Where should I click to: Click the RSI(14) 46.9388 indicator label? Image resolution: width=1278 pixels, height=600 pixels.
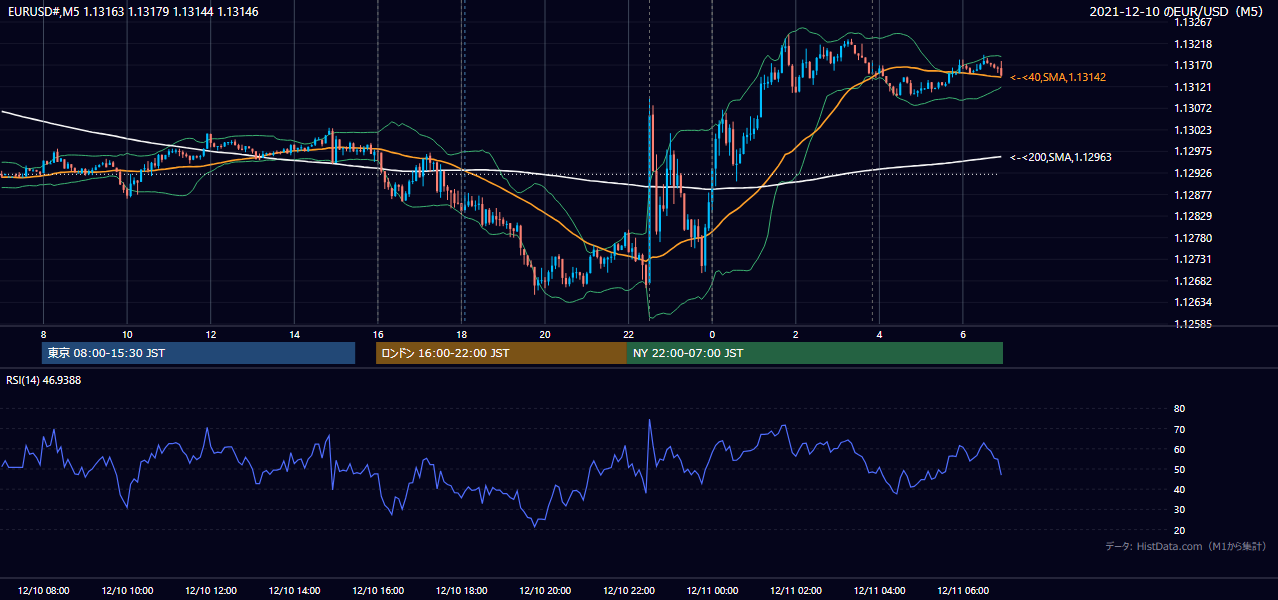[x=44, y=380]
